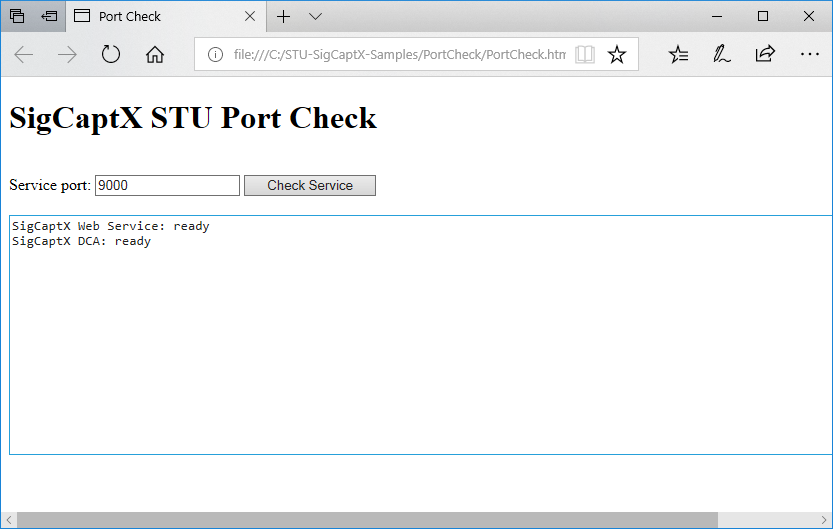
Task: Click the 'SigCaptX DCA: ready' line
Action: coord(81,241)
